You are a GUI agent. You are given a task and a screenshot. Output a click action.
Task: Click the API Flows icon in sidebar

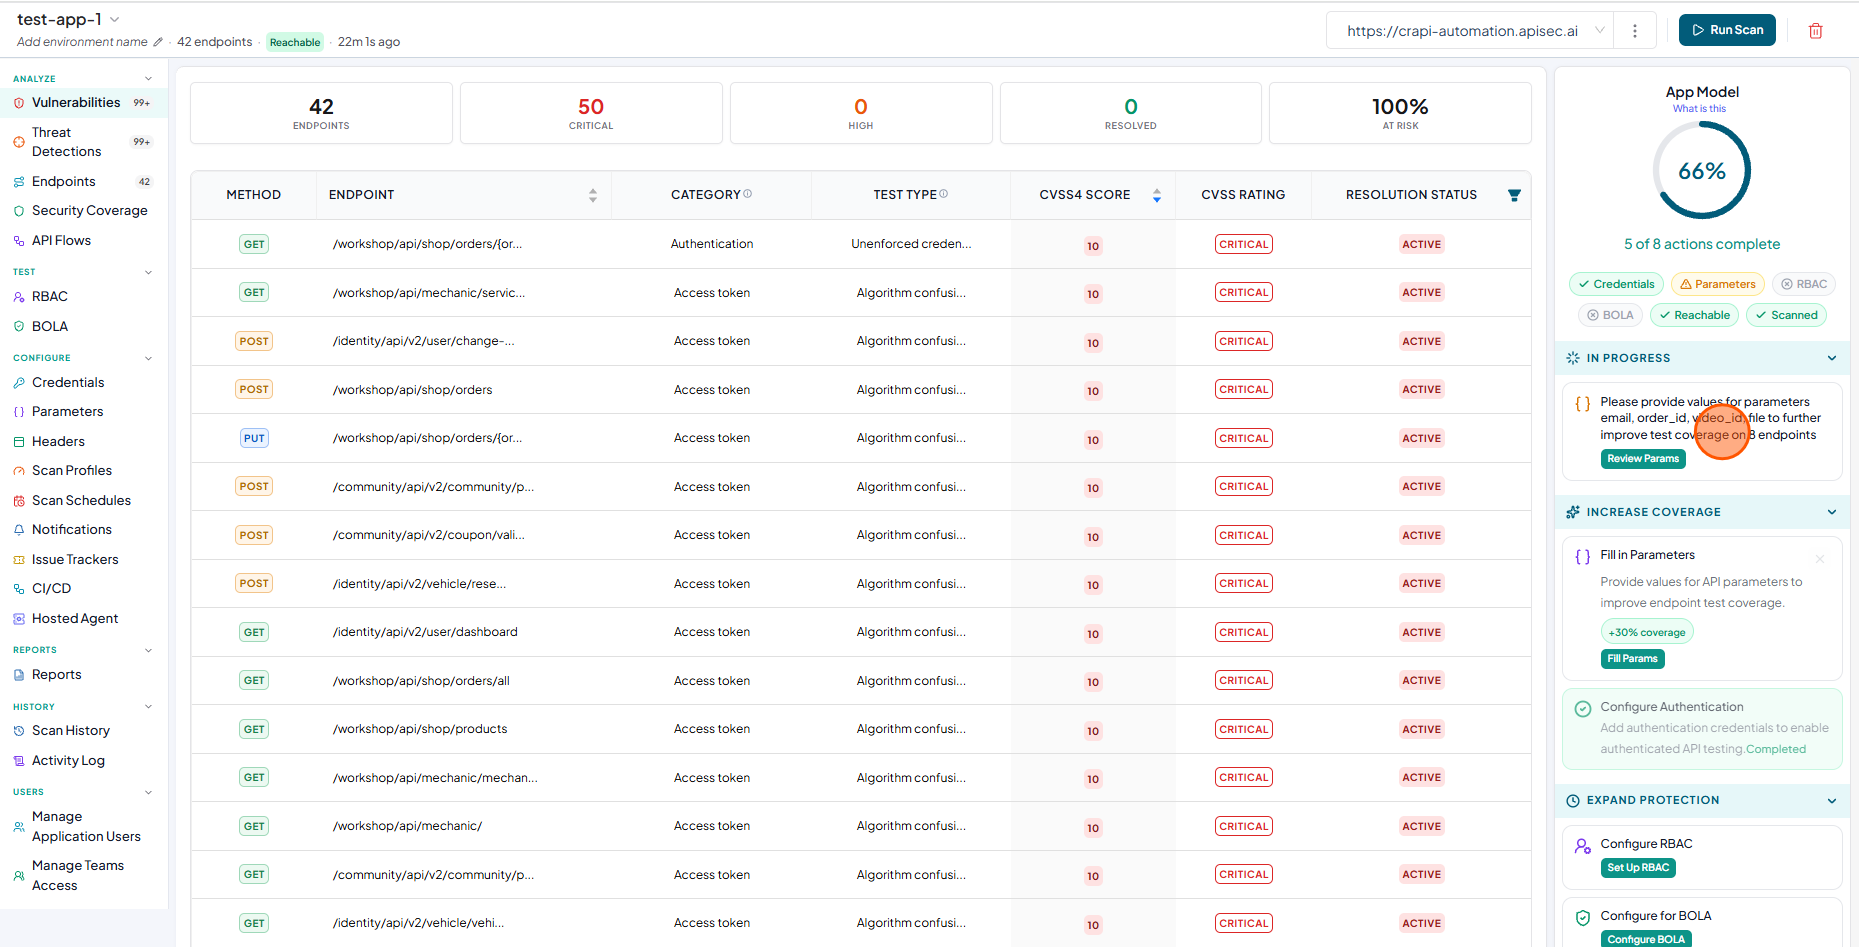click(19, 241)
